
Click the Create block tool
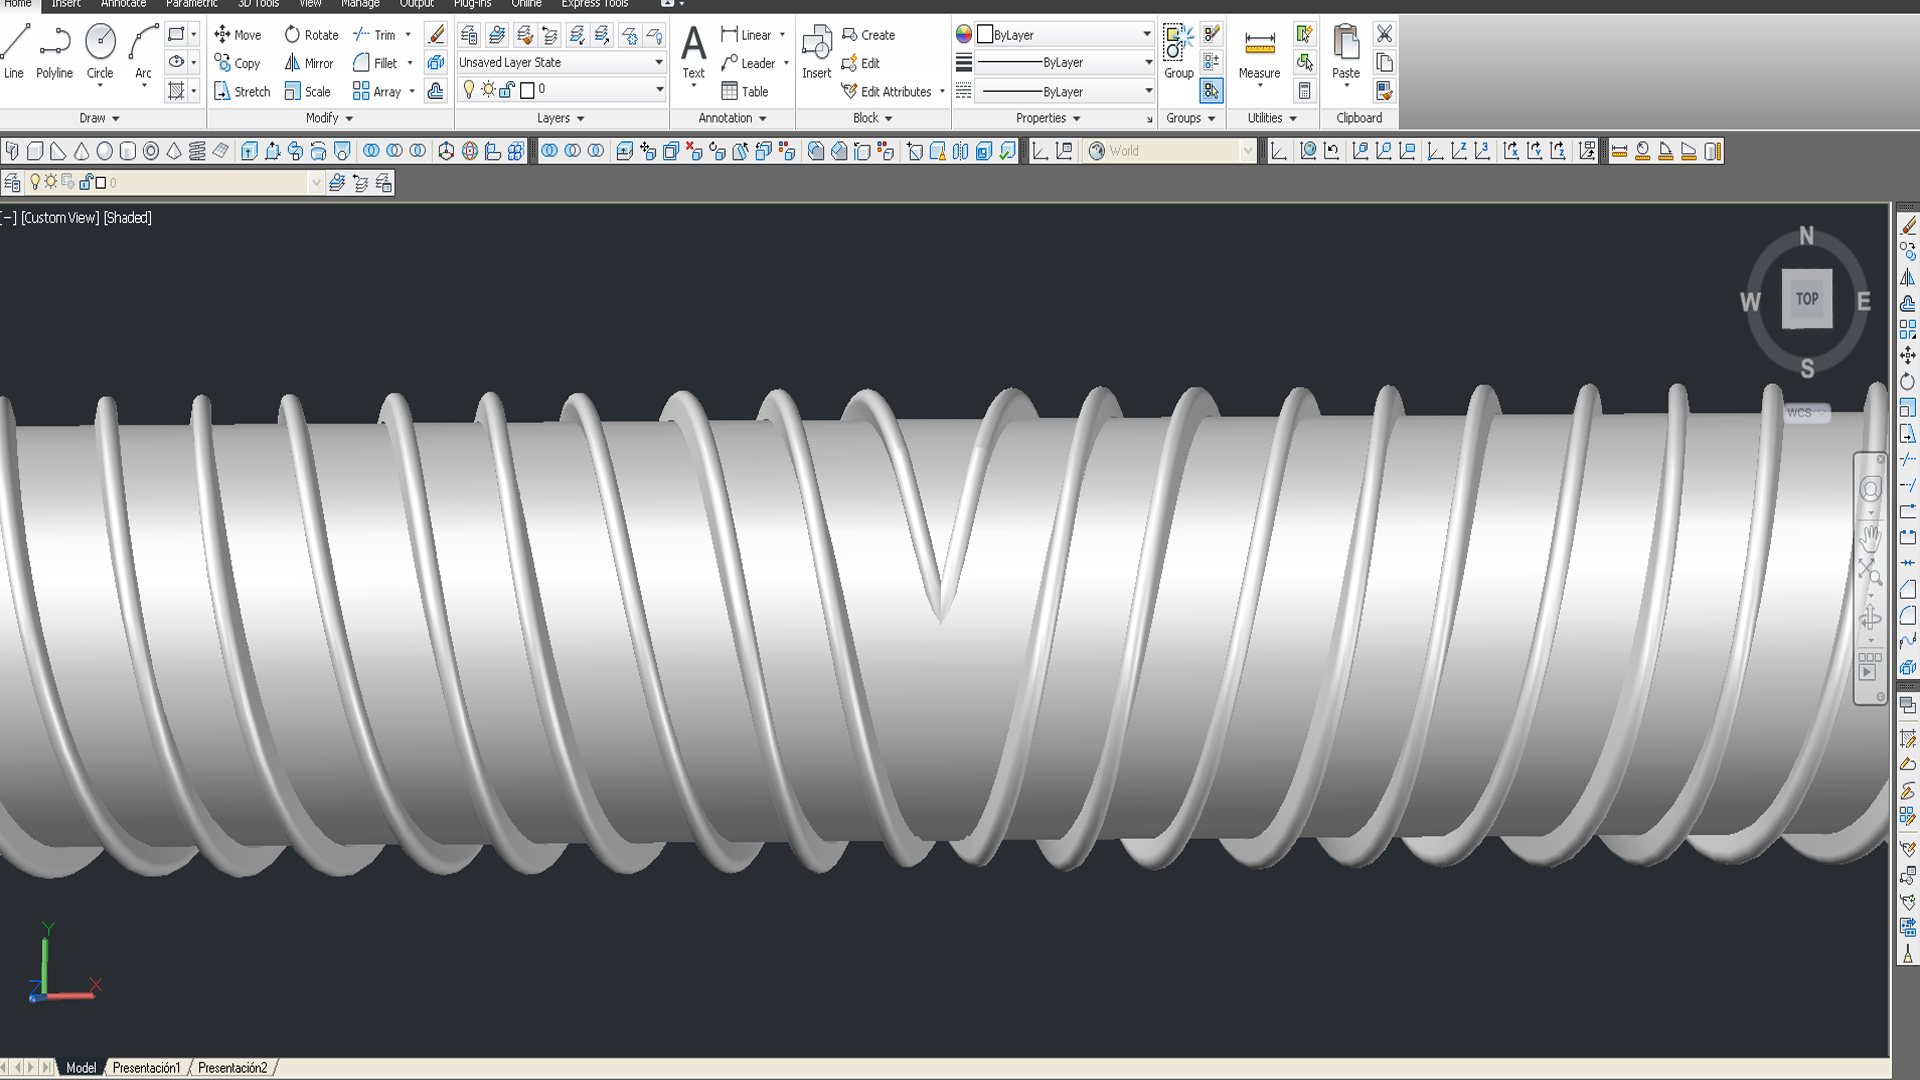pos(868,34)
